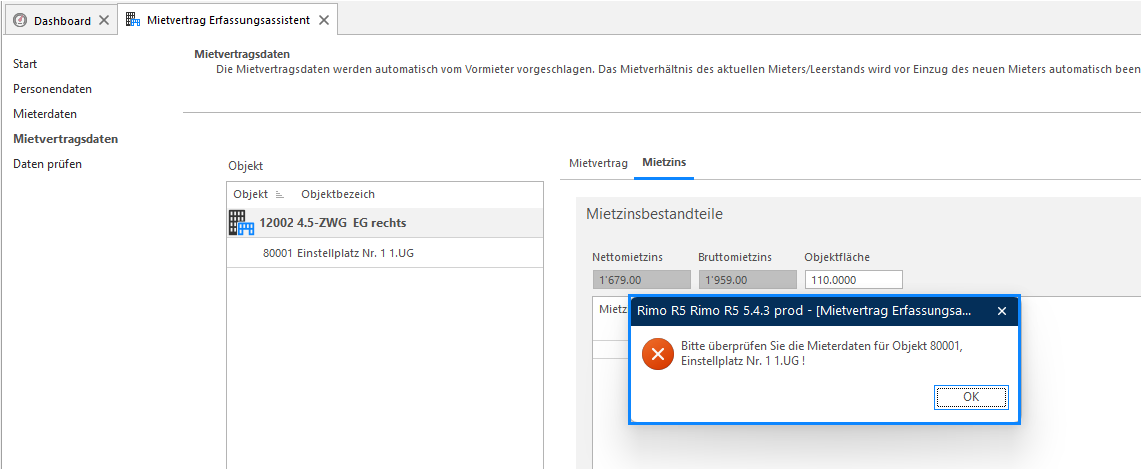Viewport: 1141px width, 469px height.
Task: Click the Objektfläche input with 110.0000
Action: [x=854, y=279]
